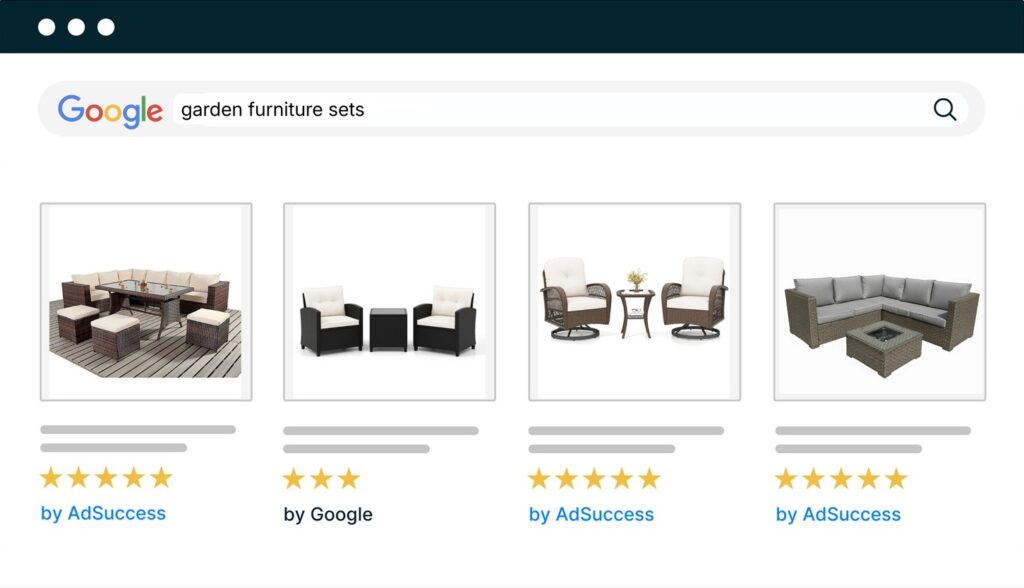1024x588 pixels.
Task: Open the first 'by AdSuccess' link
Action: pos(103,514)
